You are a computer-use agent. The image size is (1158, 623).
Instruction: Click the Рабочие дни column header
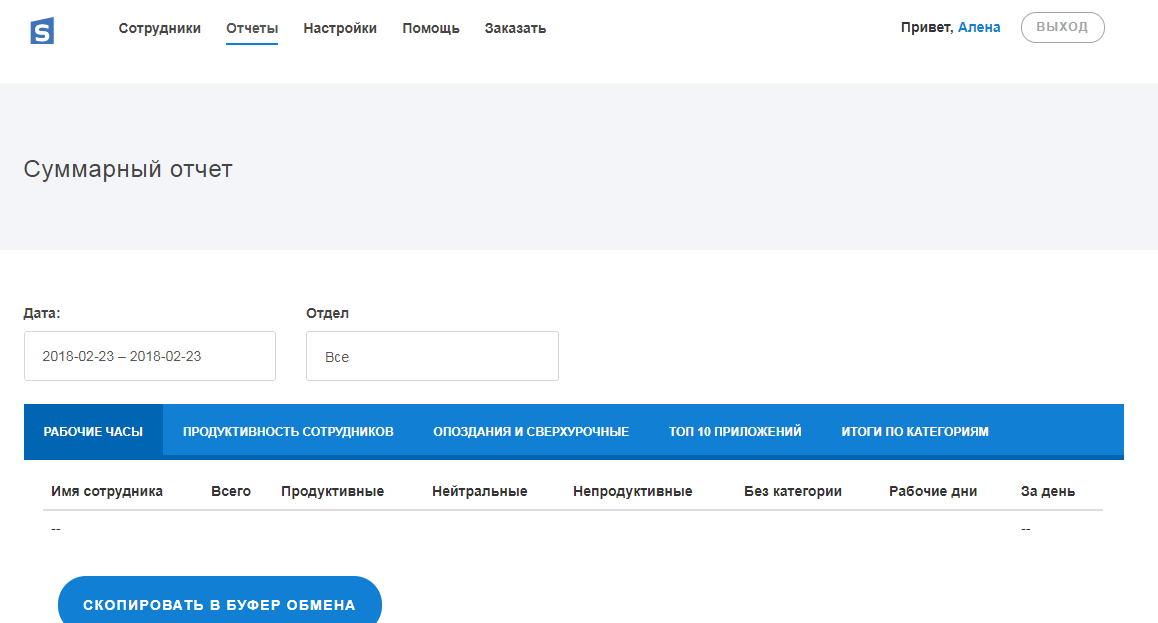tap(931, 491)
